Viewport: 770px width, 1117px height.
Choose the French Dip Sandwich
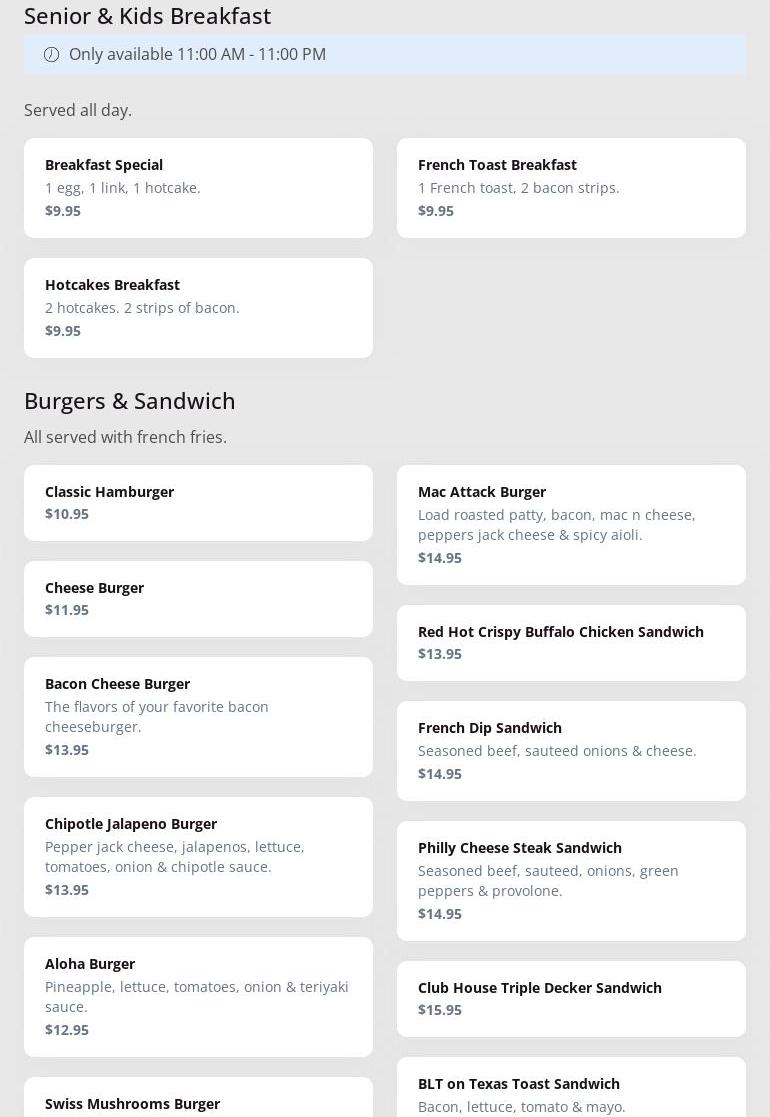pos(571,751)
